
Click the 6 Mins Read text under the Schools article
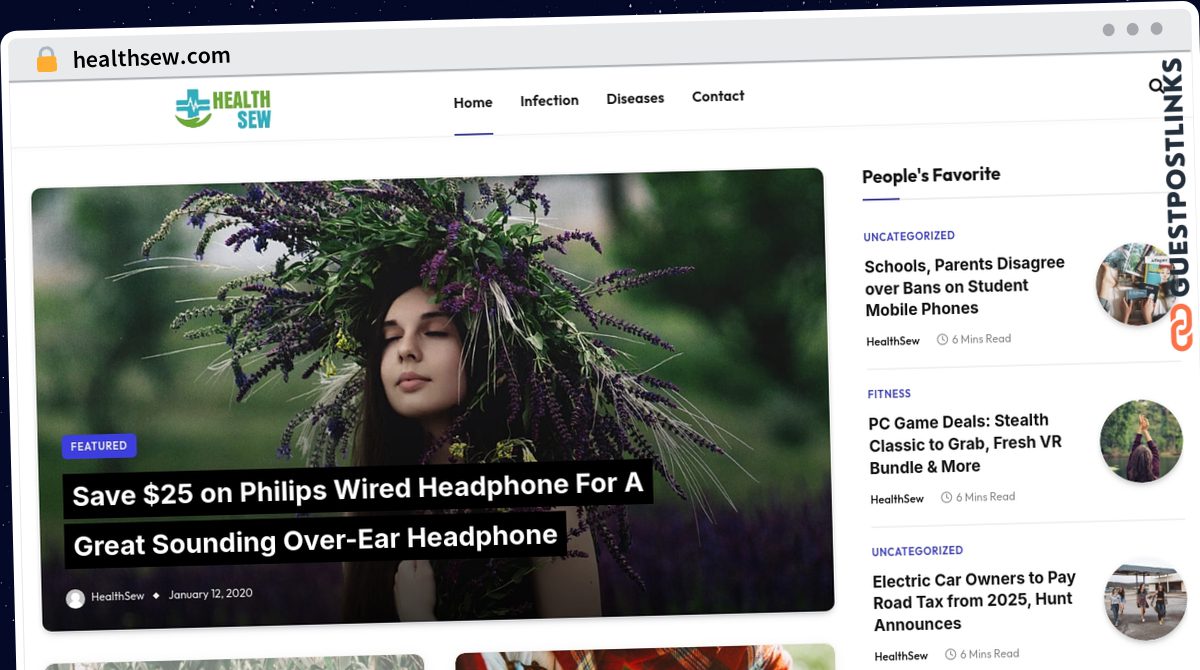[x=981, y=339]
